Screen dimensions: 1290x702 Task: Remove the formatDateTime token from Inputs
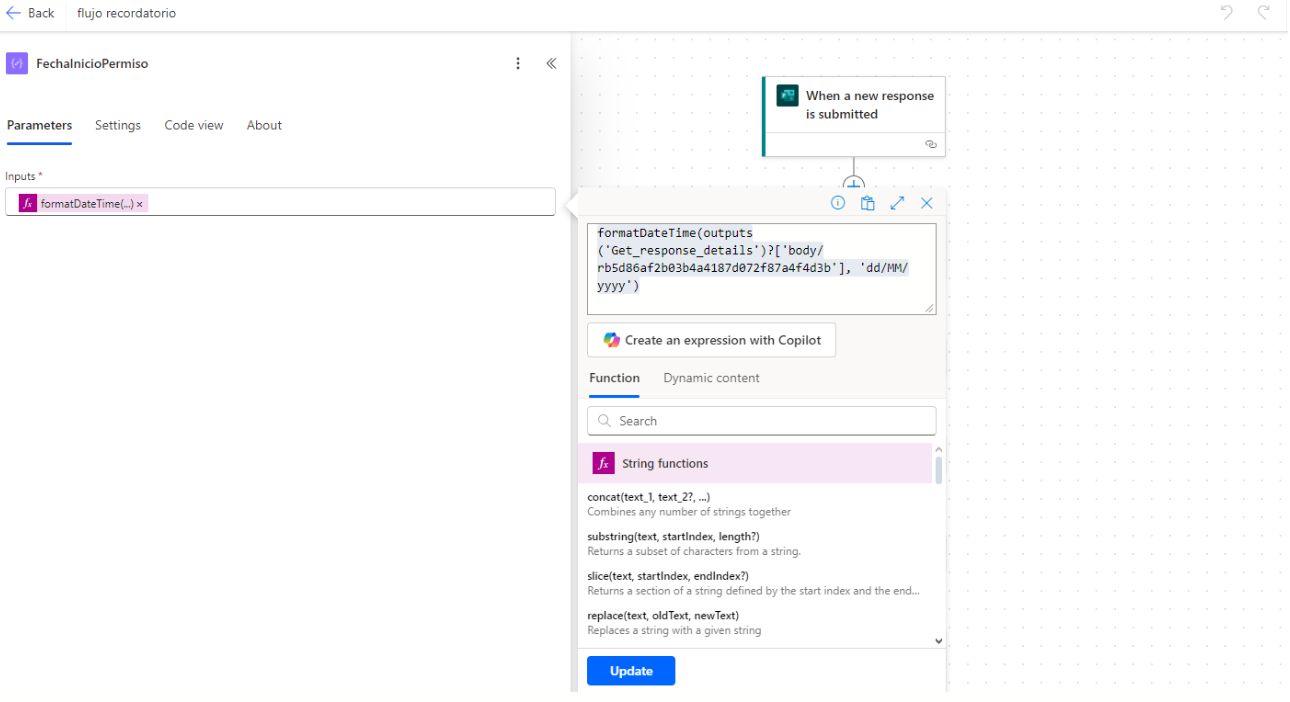click(140, 204)
